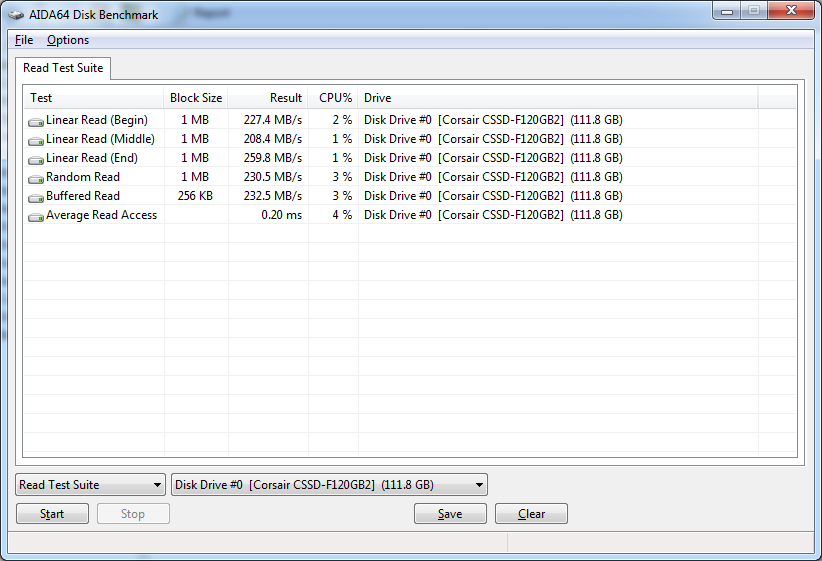Click the drive text in Average Read Access row
822x561 pixels.
pos(493,215)
